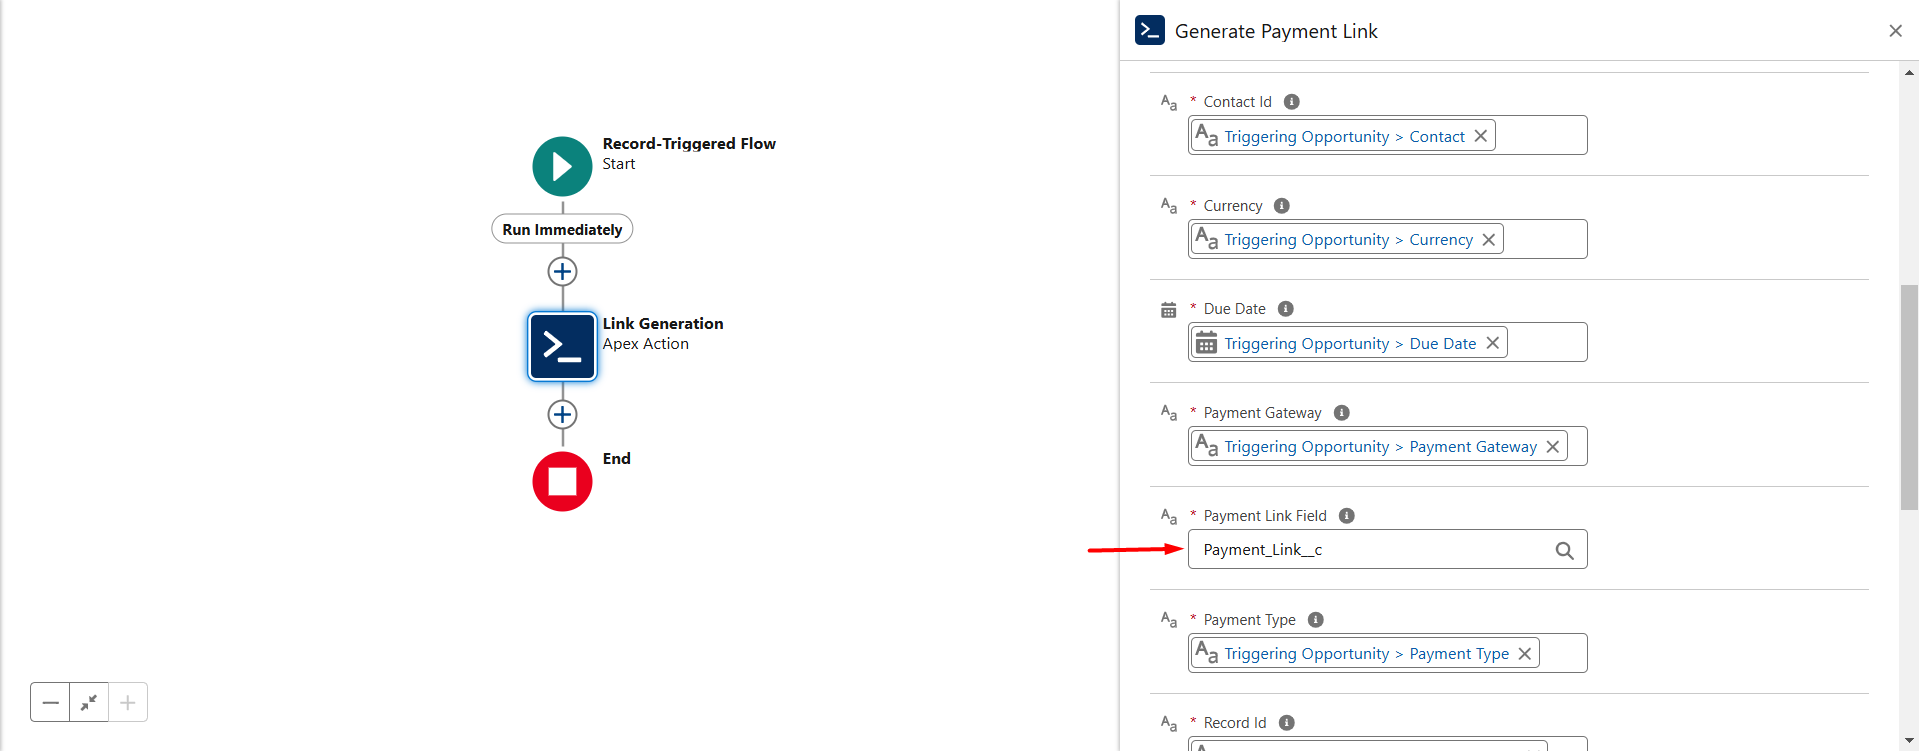Image resolution: width=1919 pixels, height=751 pixels.
Task: Click the Contact Id resource field
Action: pyautogui.click(x=1387, y=135)
